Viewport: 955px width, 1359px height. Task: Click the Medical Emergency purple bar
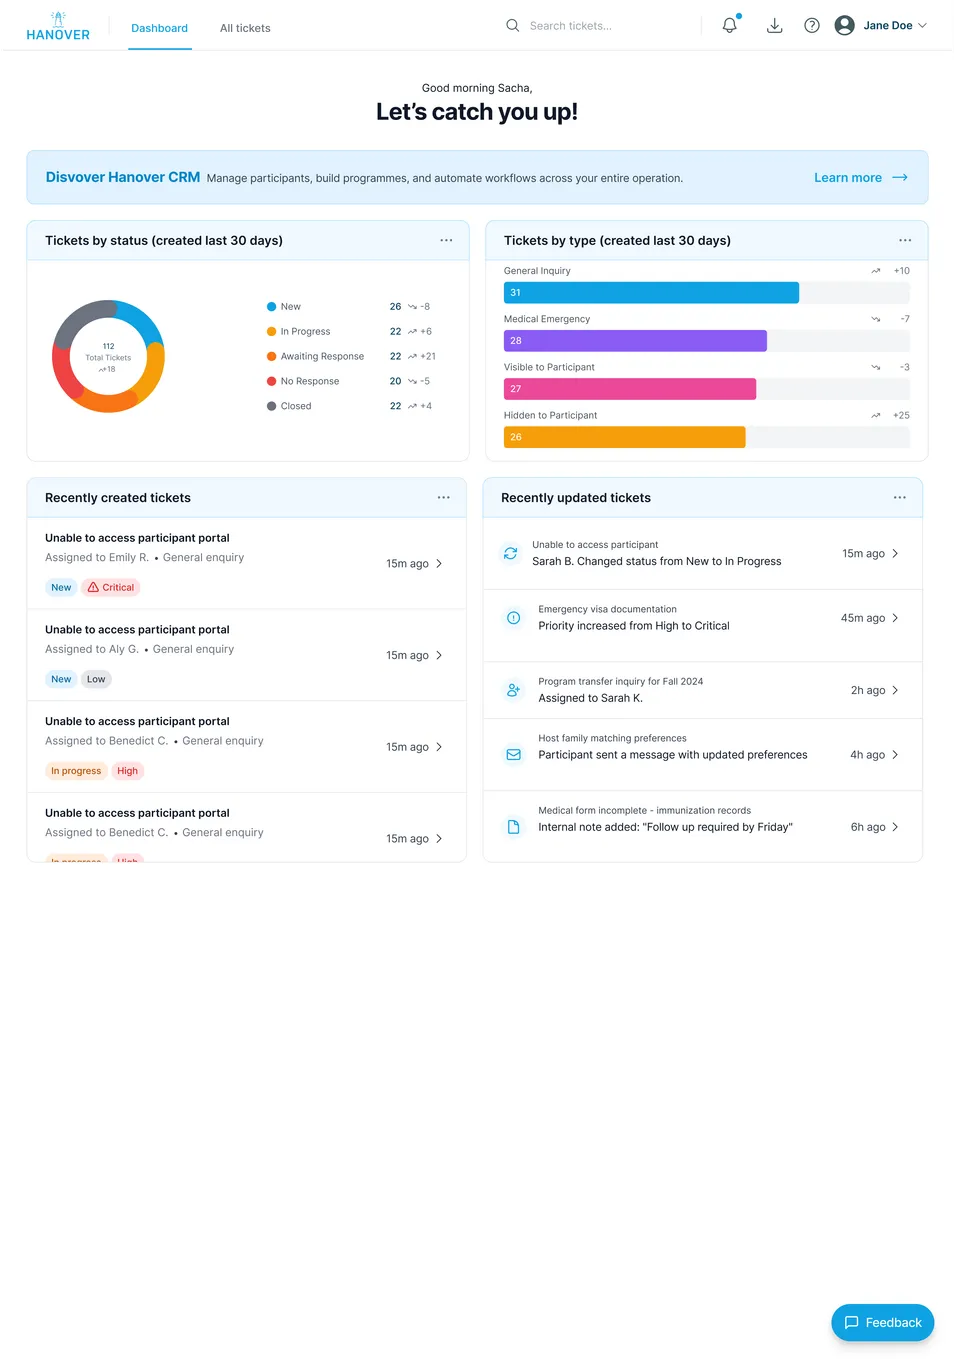pos(635,341)
